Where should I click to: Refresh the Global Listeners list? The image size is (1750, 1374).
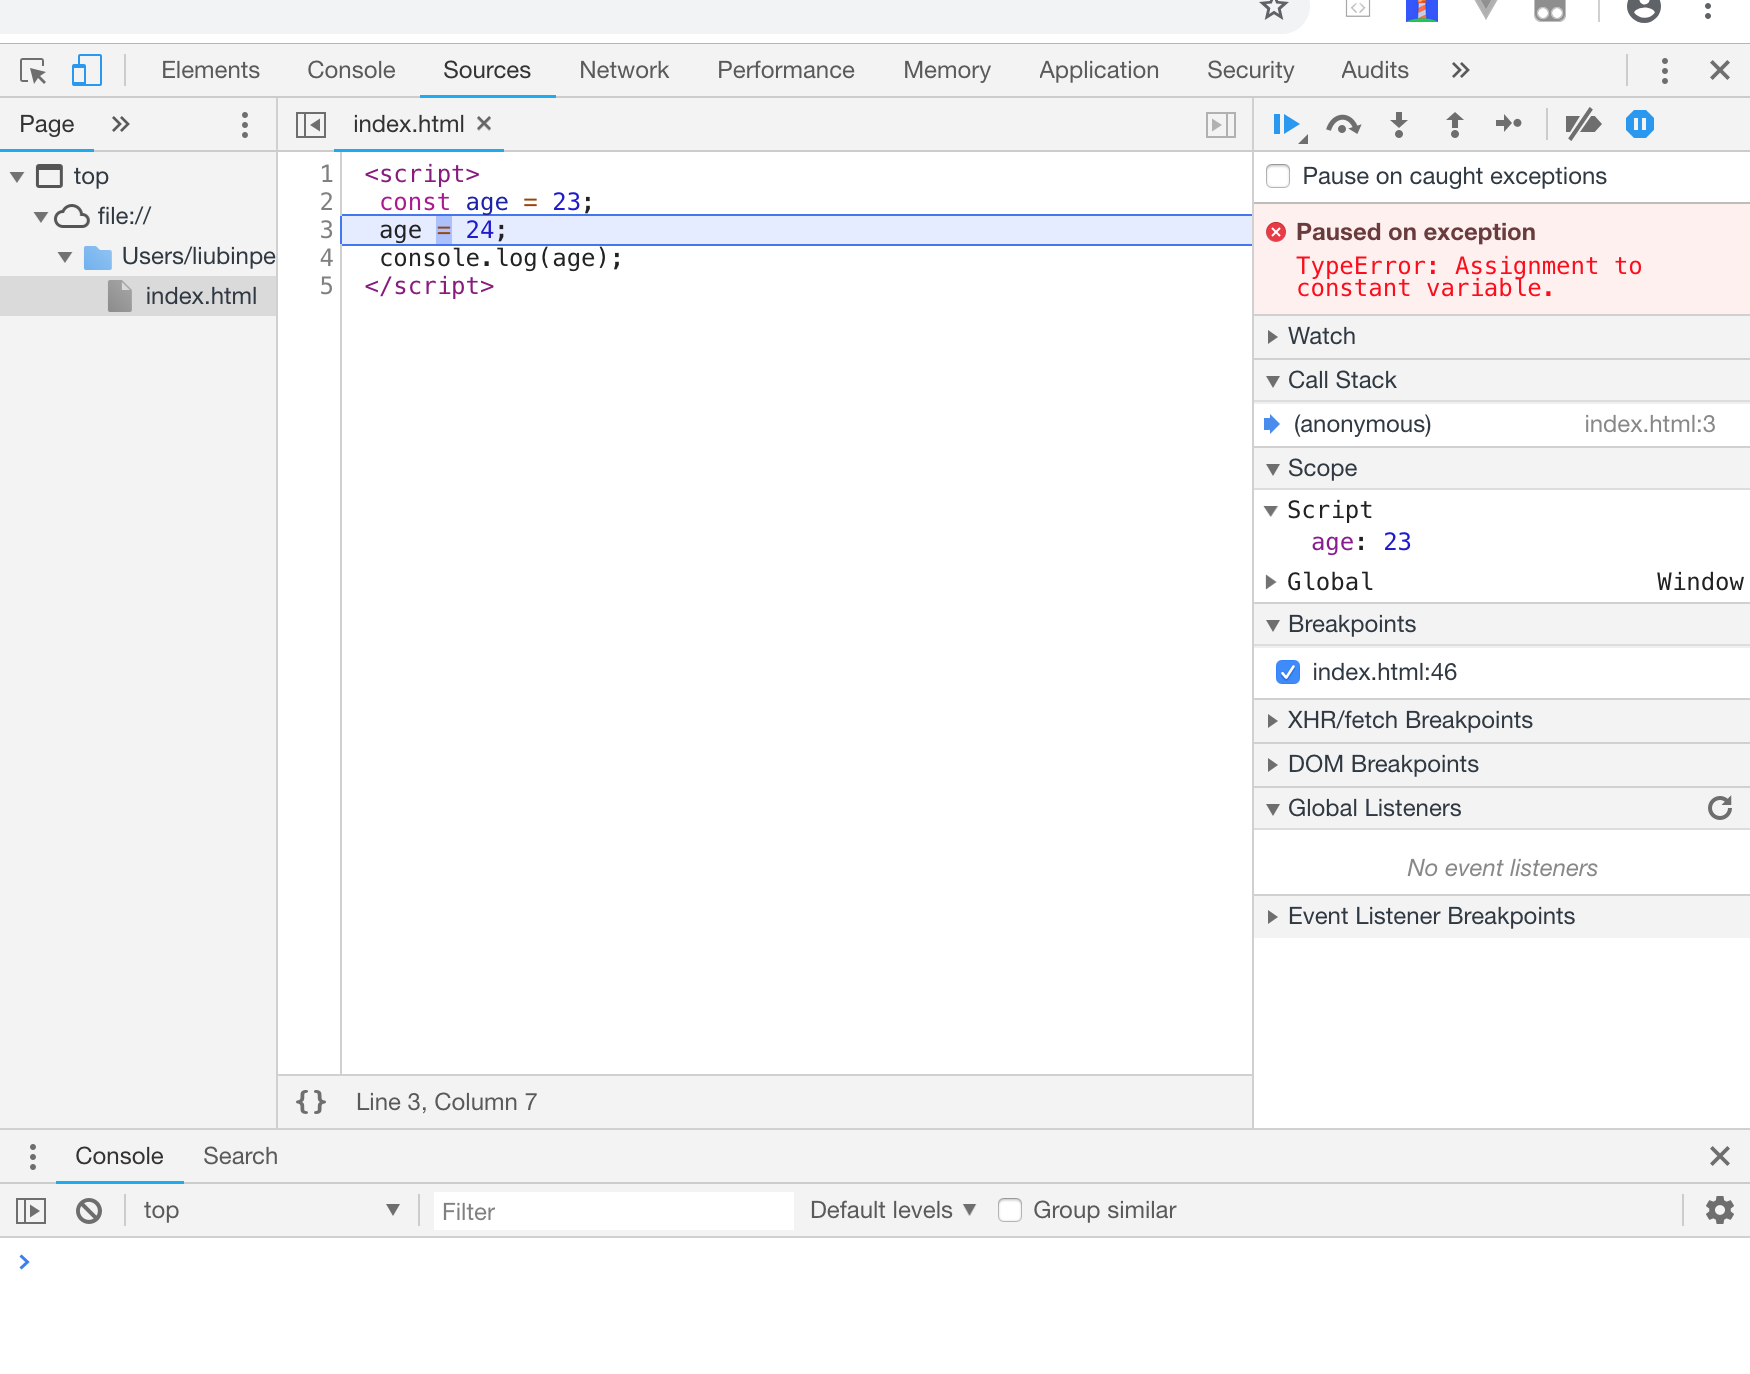[1720, 808]
